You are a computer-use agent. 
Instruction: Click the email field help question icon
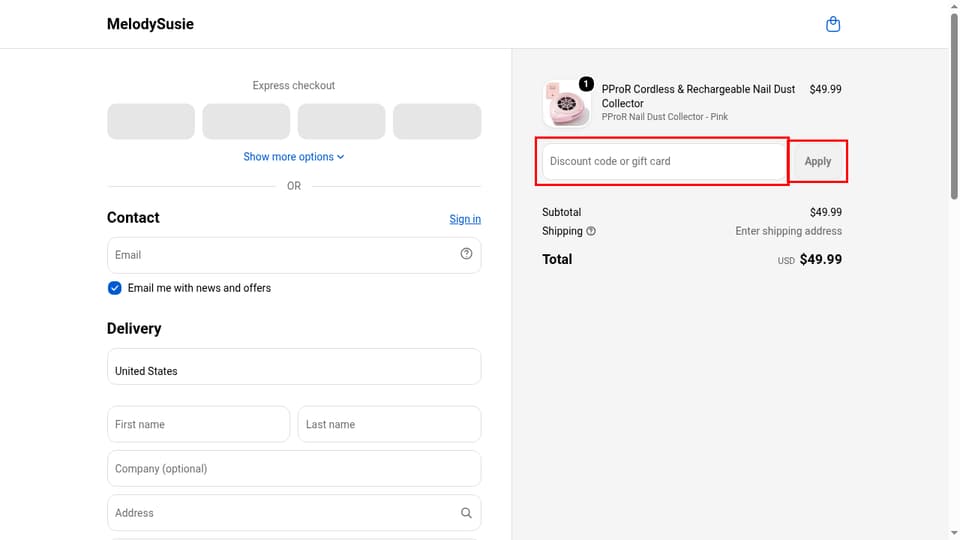466,253
